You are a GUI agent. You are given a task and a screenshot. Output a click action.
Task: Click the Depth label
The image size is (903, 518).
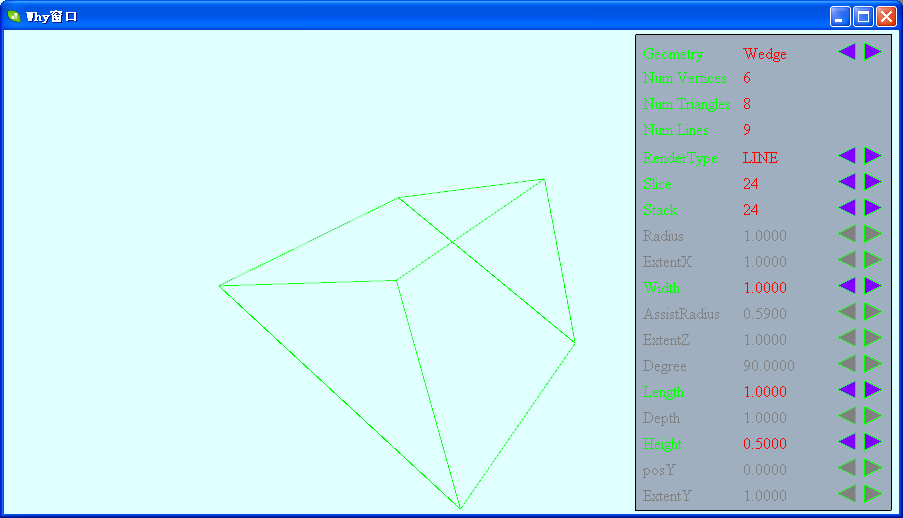point(661,418)
